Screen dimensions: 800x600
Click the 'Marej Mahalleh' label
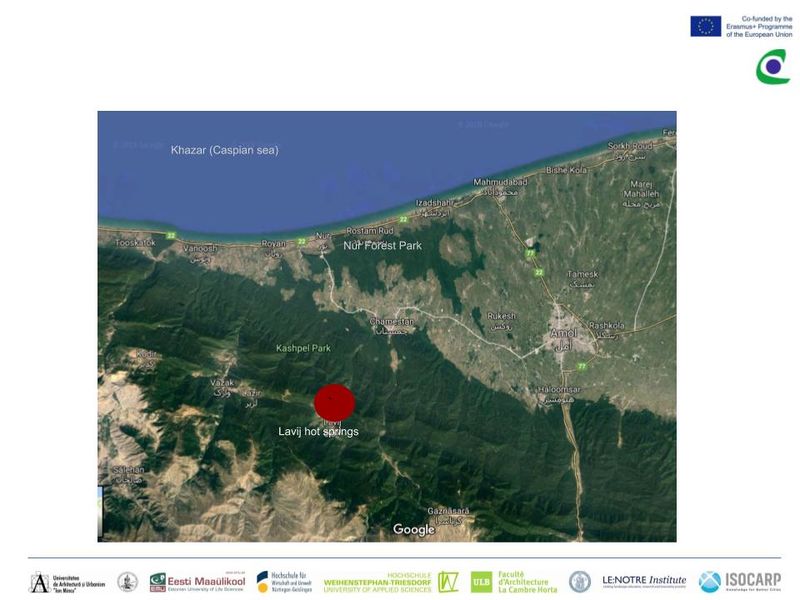tap(641, 189)
